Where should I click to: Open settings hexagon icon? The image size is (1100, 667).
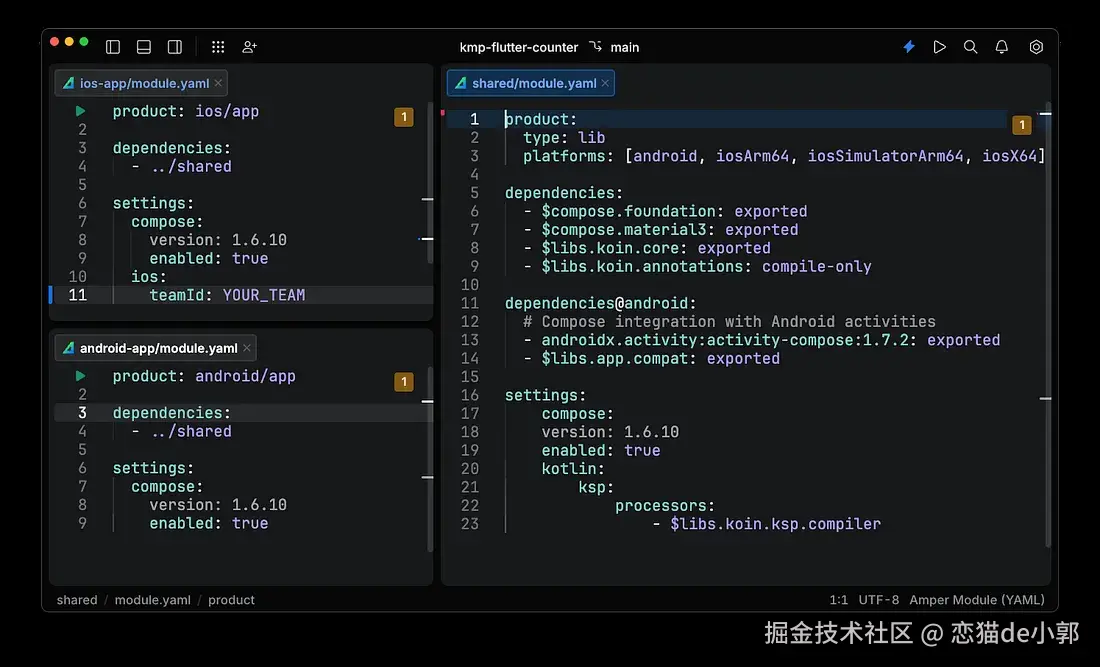coord(1036,47)
